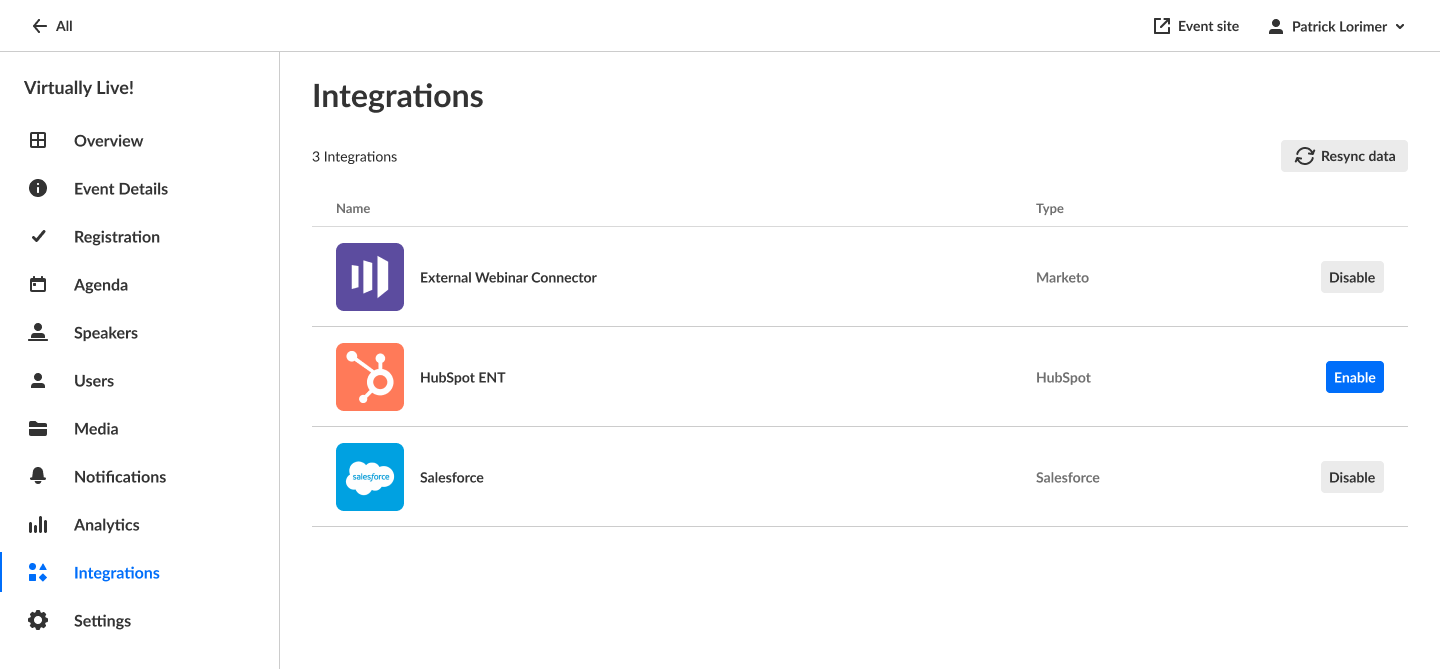Open the Patrick Lorimer user dropdown

(1337, 27)
